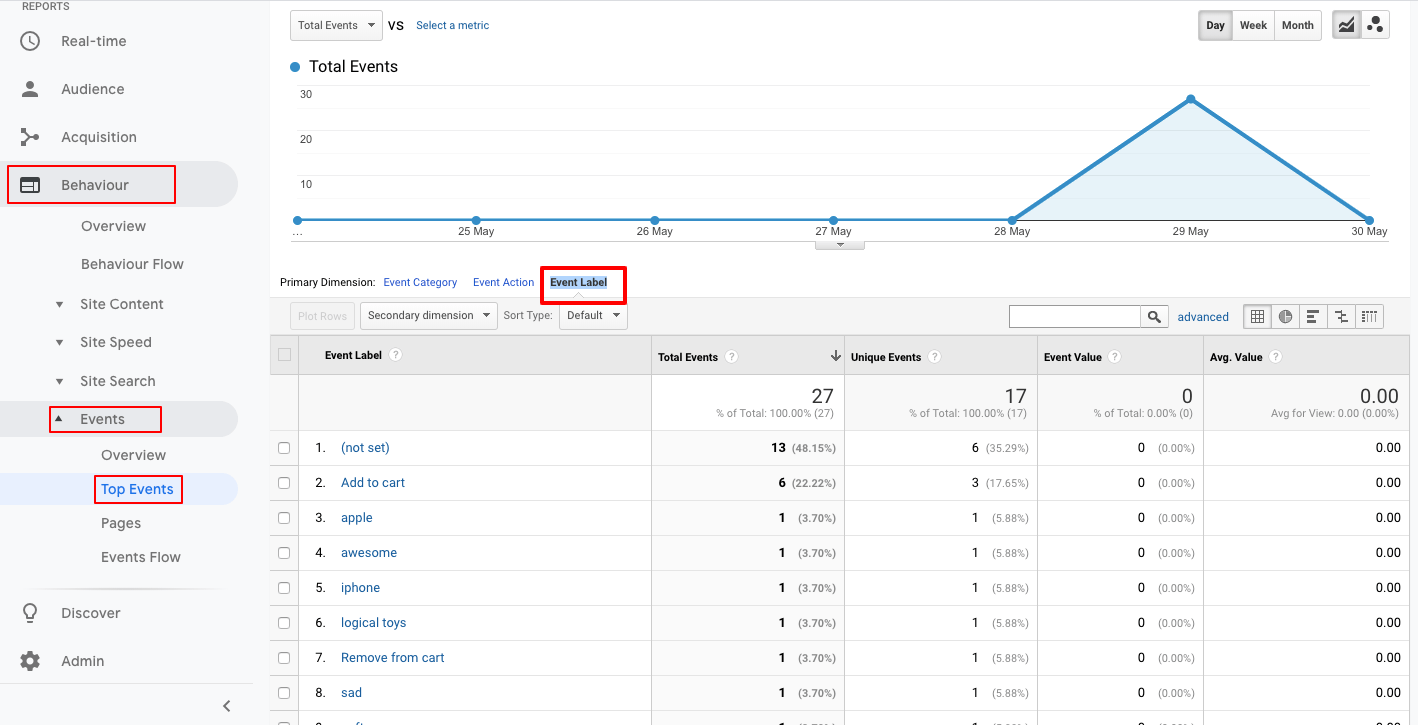Change primary dimension to Event Category
Viewport: 1418px width, 725px height.
(x=420, y=282)
